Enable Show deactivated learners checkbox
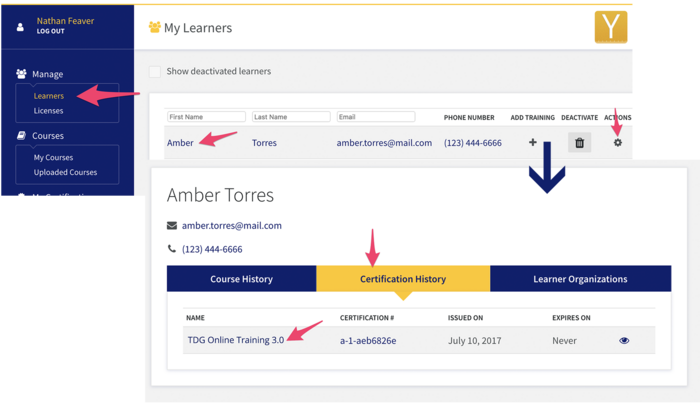Screen dimensions: 700x415 pos(154,71)
